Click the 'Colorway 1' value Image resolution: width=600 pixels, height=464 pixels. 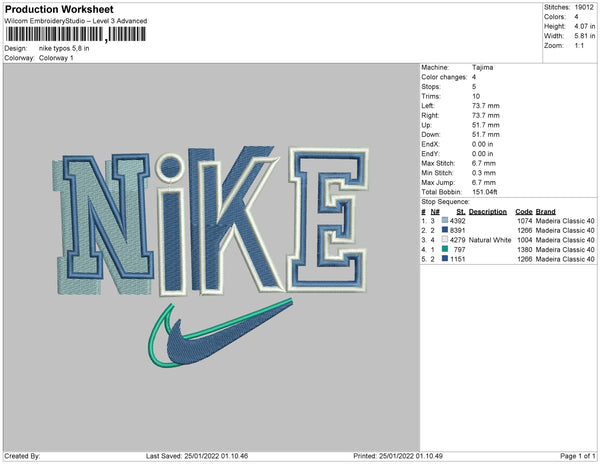[x=56, y=58]
